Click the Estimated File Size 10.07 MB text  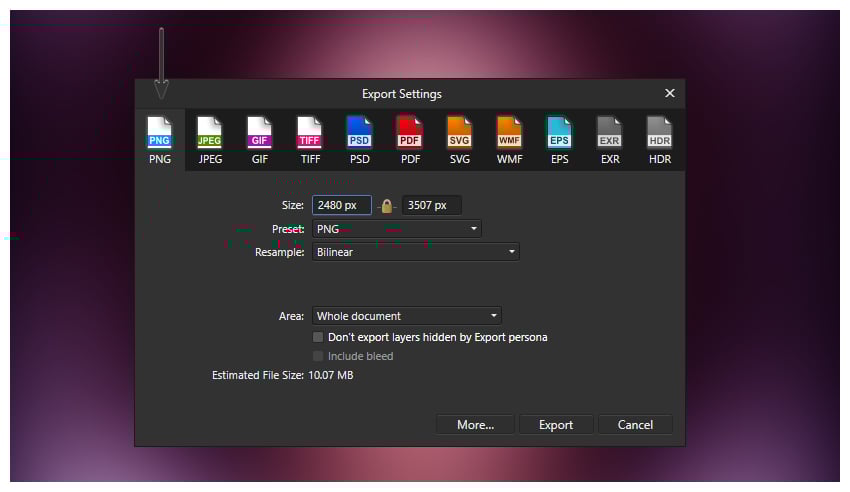pos(282,375)
